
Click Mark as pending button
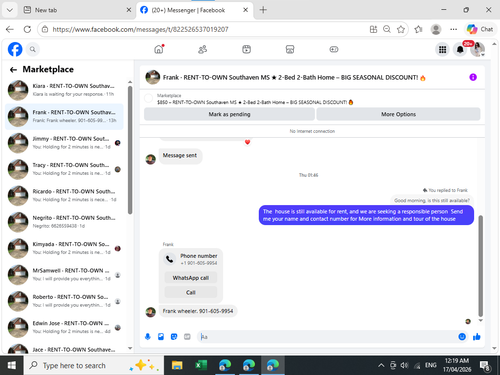point(229,114)
